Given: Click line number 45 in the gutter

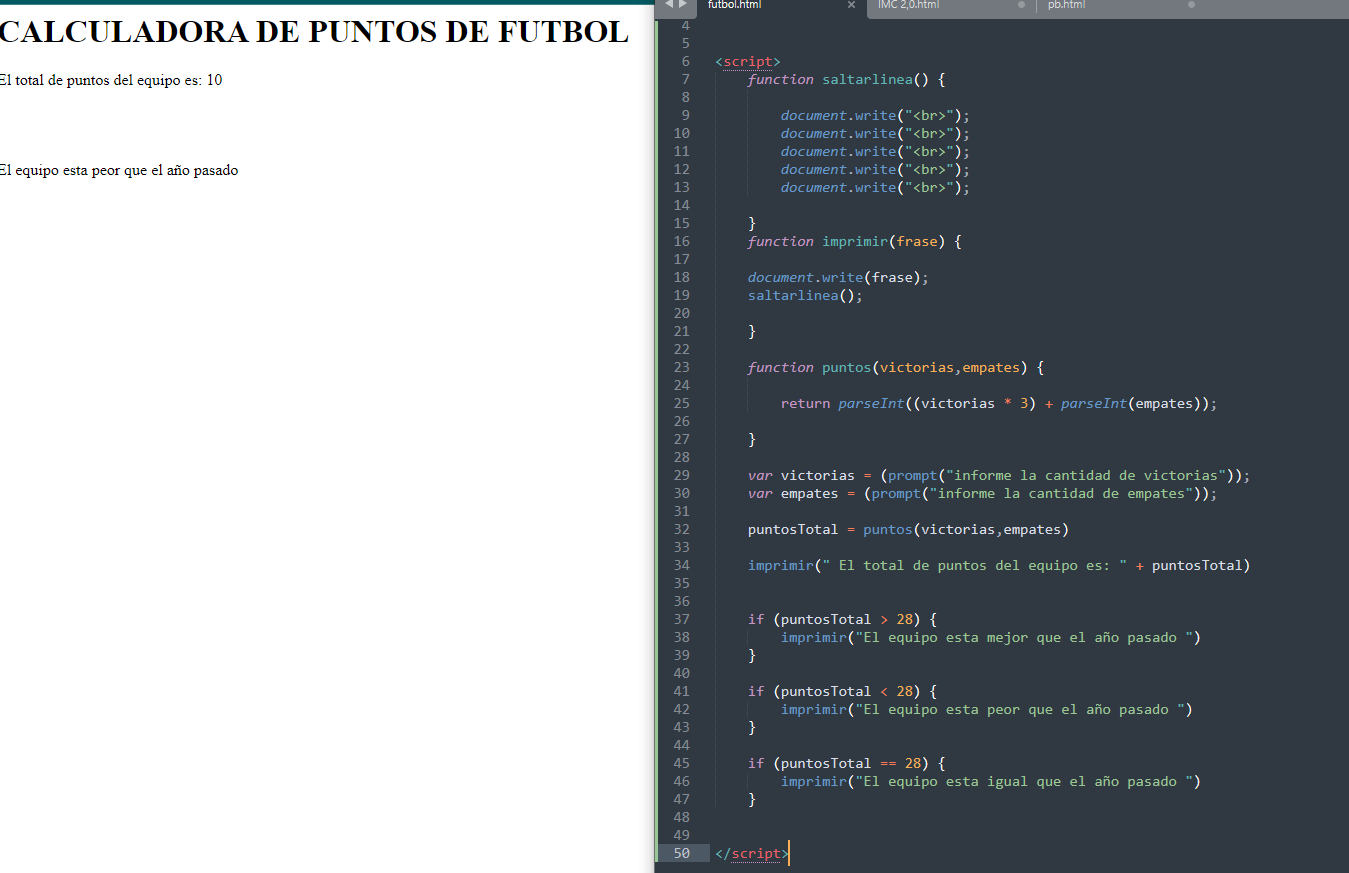Looking at the screenshot, I should 681,763.
